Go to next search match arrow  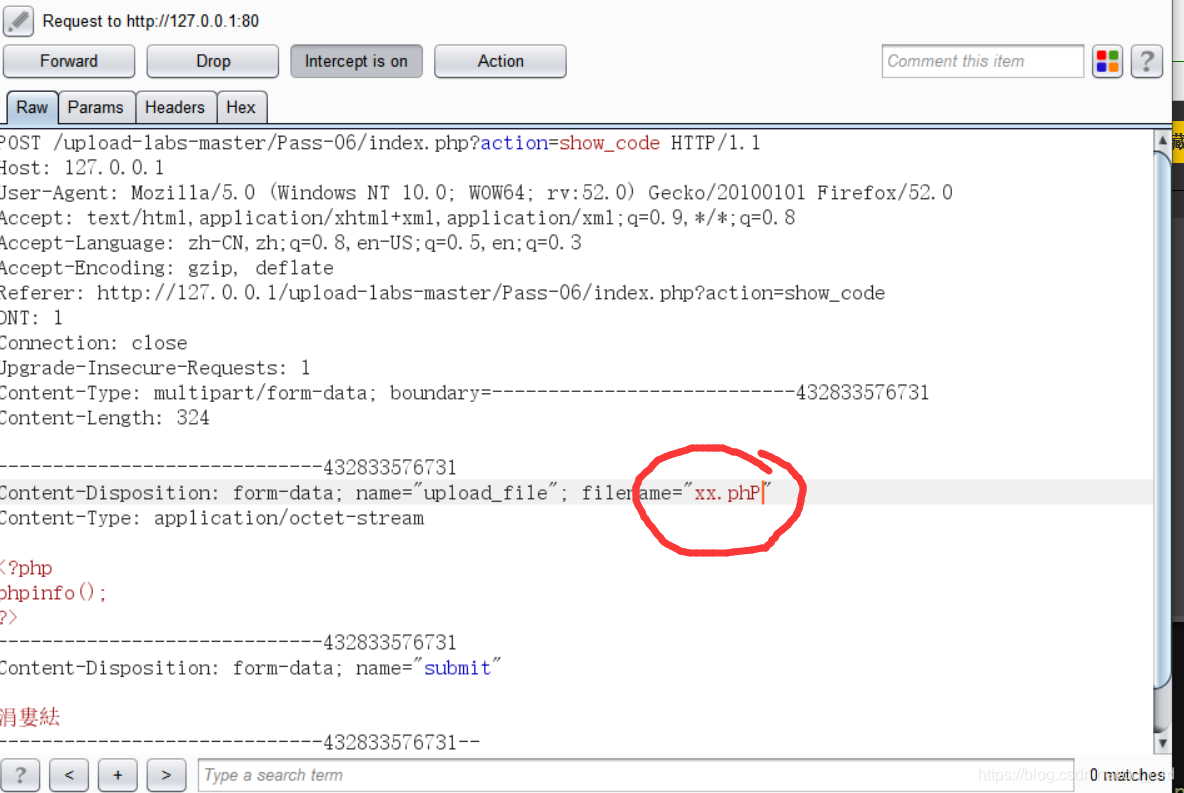tap(166, 775)
